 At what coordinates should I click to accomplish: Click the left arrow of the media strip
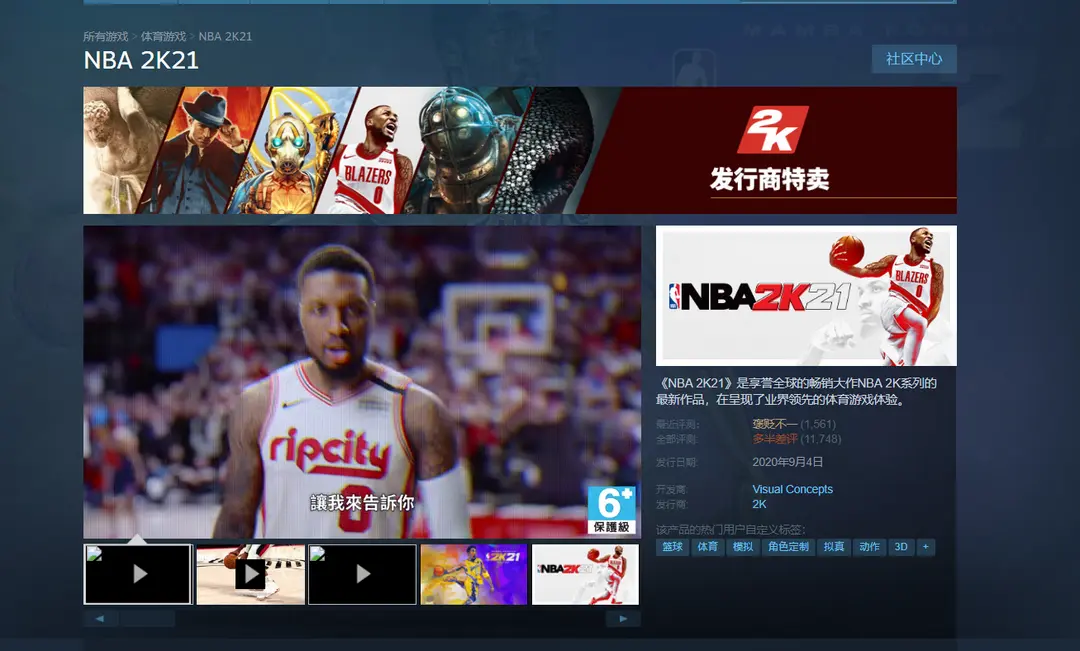point(100,619)
